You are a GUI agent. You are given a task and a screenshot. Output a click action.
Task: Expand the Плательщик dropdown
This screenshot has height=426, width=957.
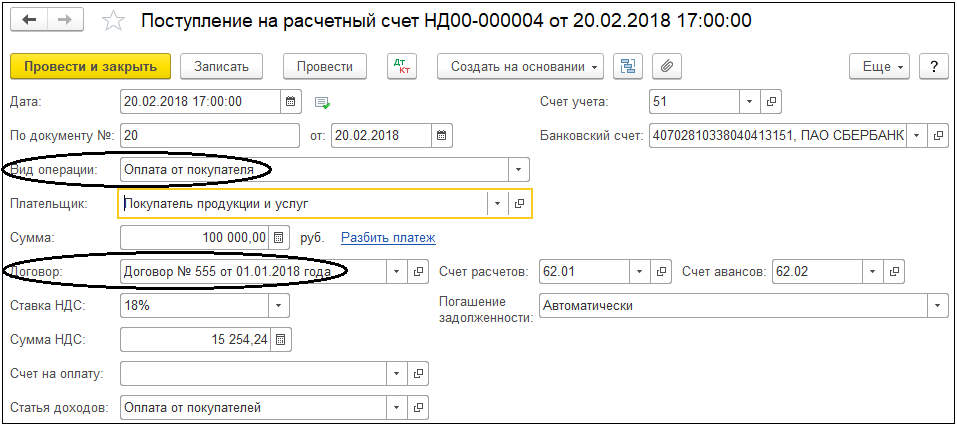498,204
